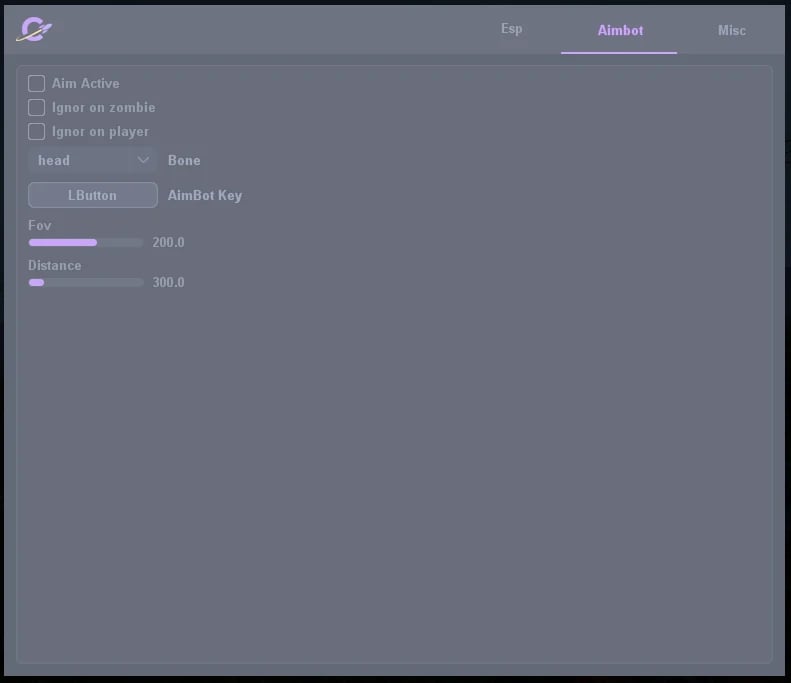Open the head Bone dropdown
This screenshot has height=683, width=791.
(93, 160)
